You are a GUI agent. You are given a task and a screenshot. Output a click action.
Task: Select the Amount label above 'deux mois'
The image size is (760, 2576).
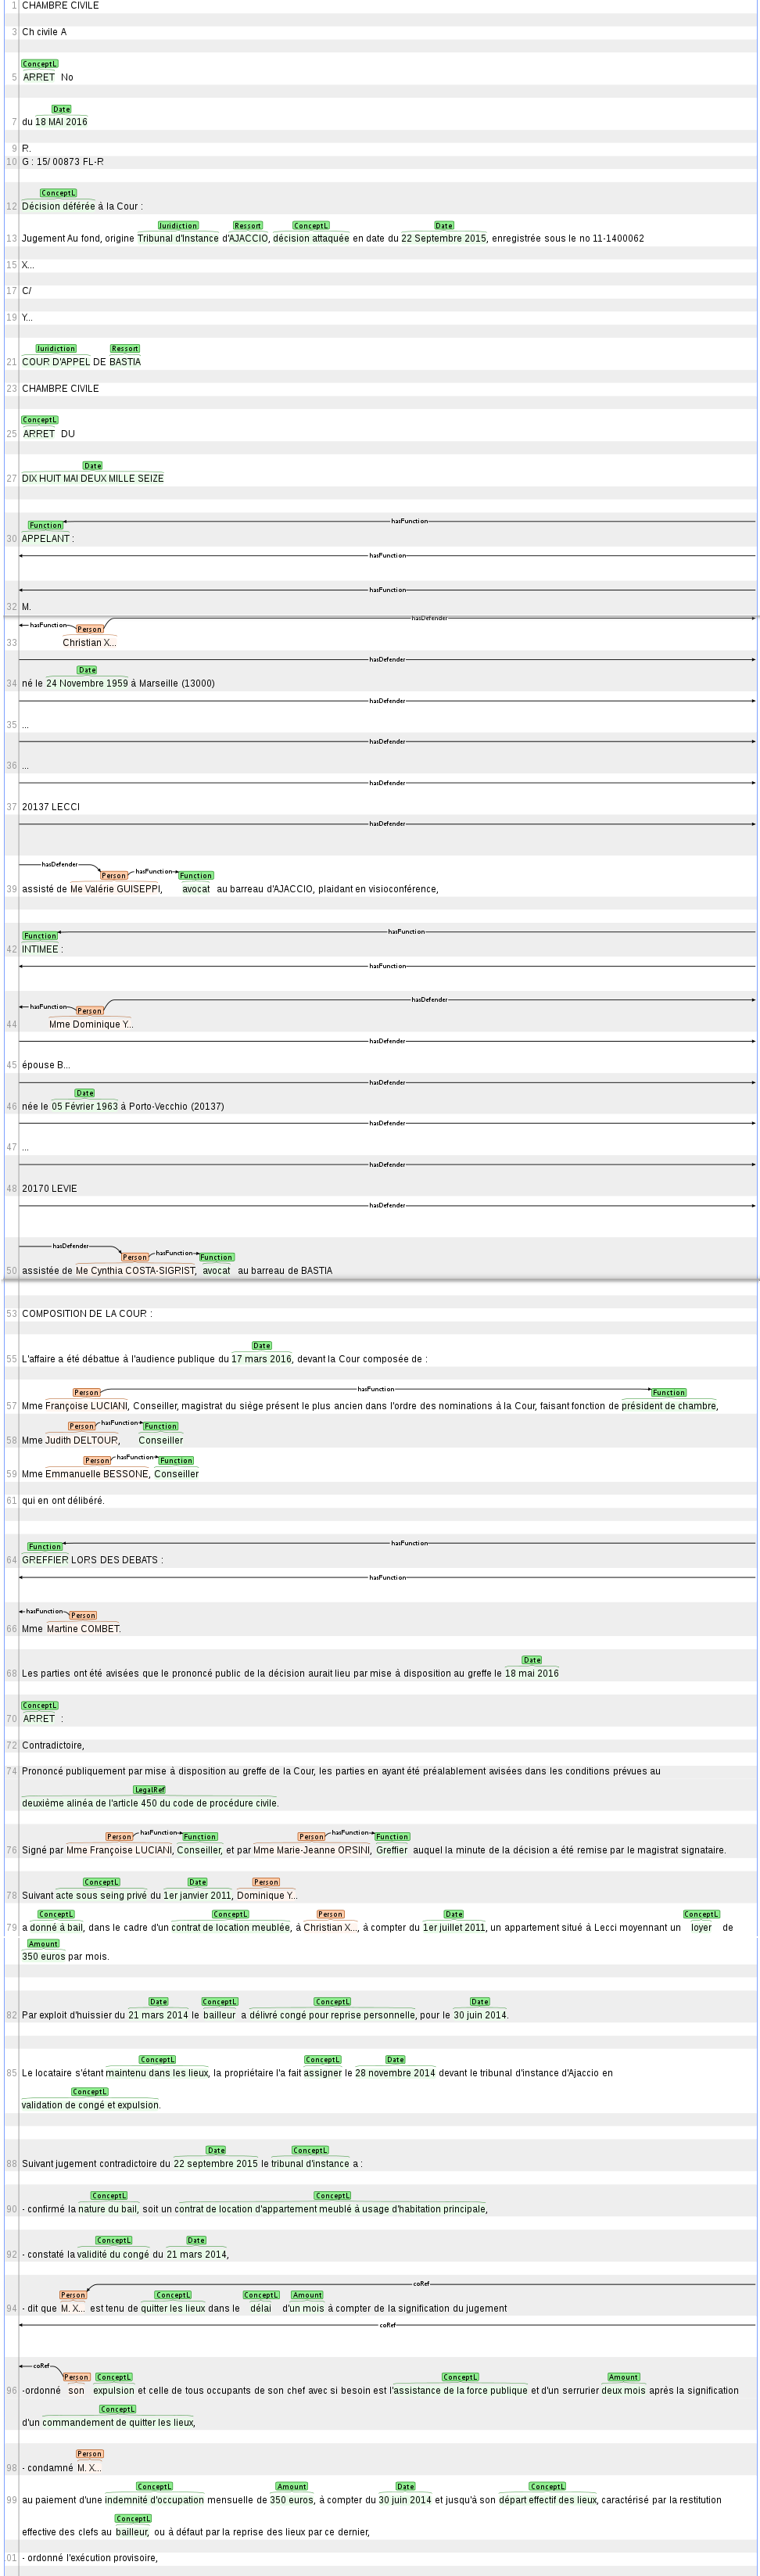(x=624, y=2379)
